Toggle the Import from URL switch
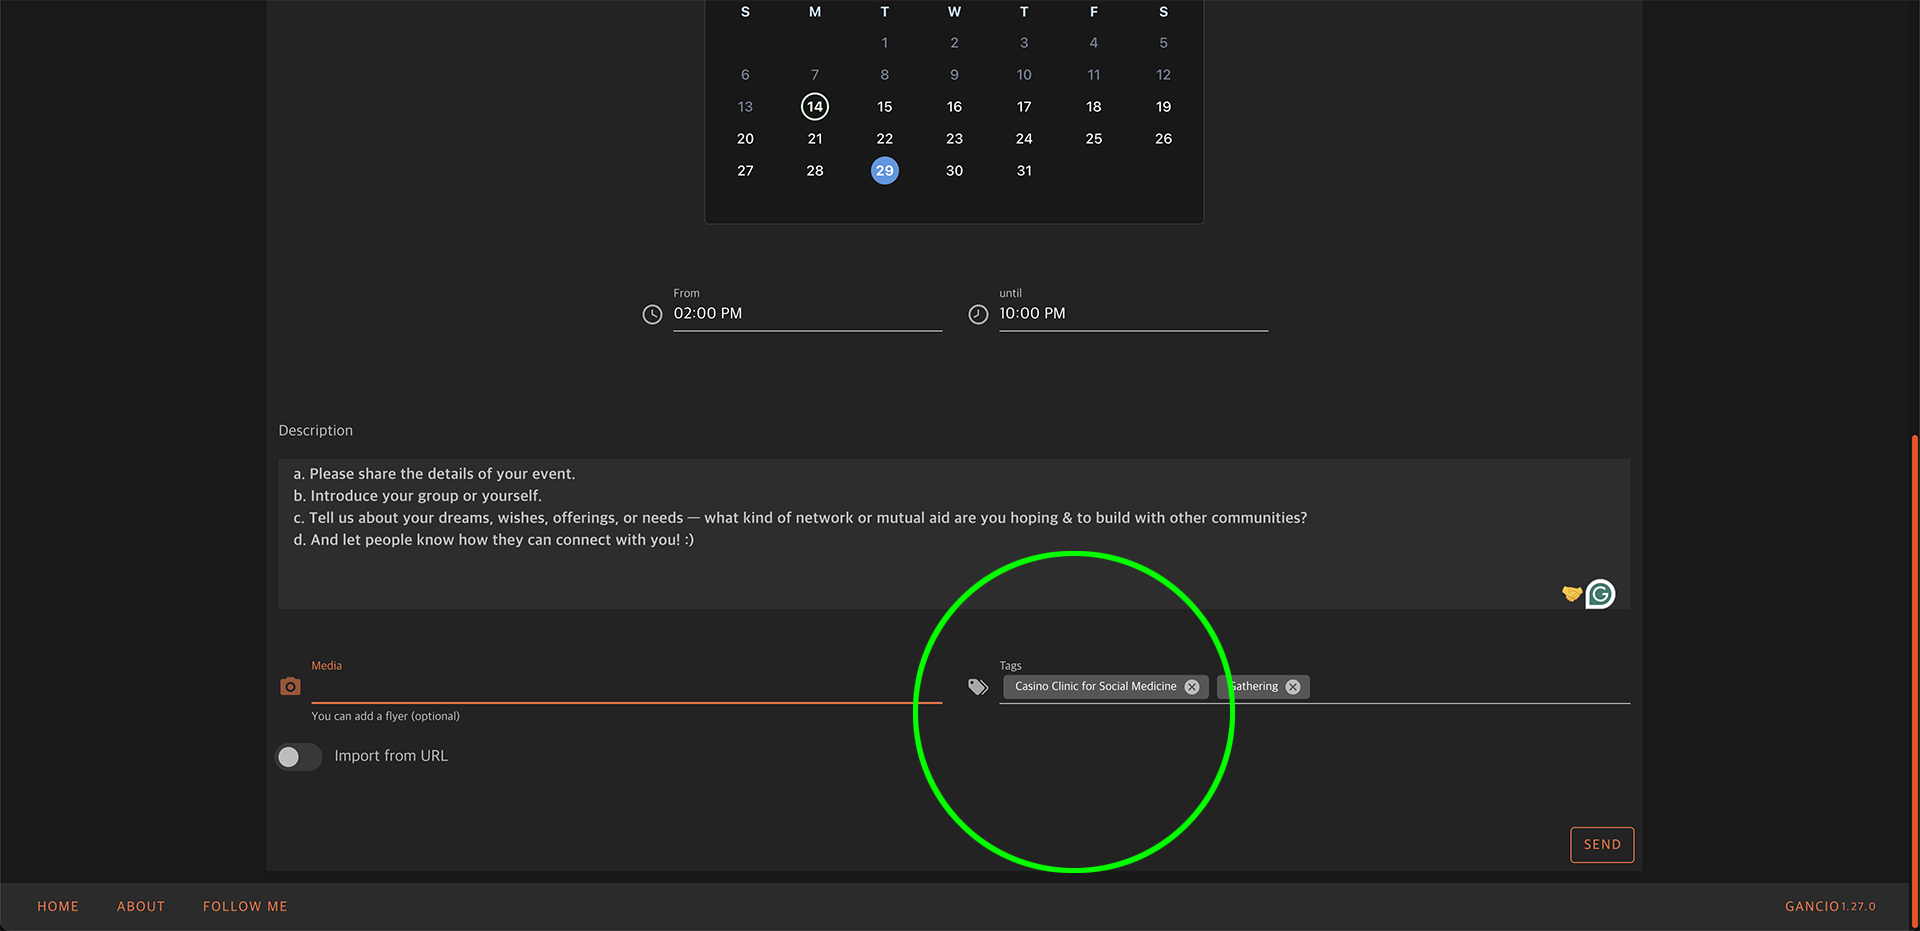 [298, 757]
